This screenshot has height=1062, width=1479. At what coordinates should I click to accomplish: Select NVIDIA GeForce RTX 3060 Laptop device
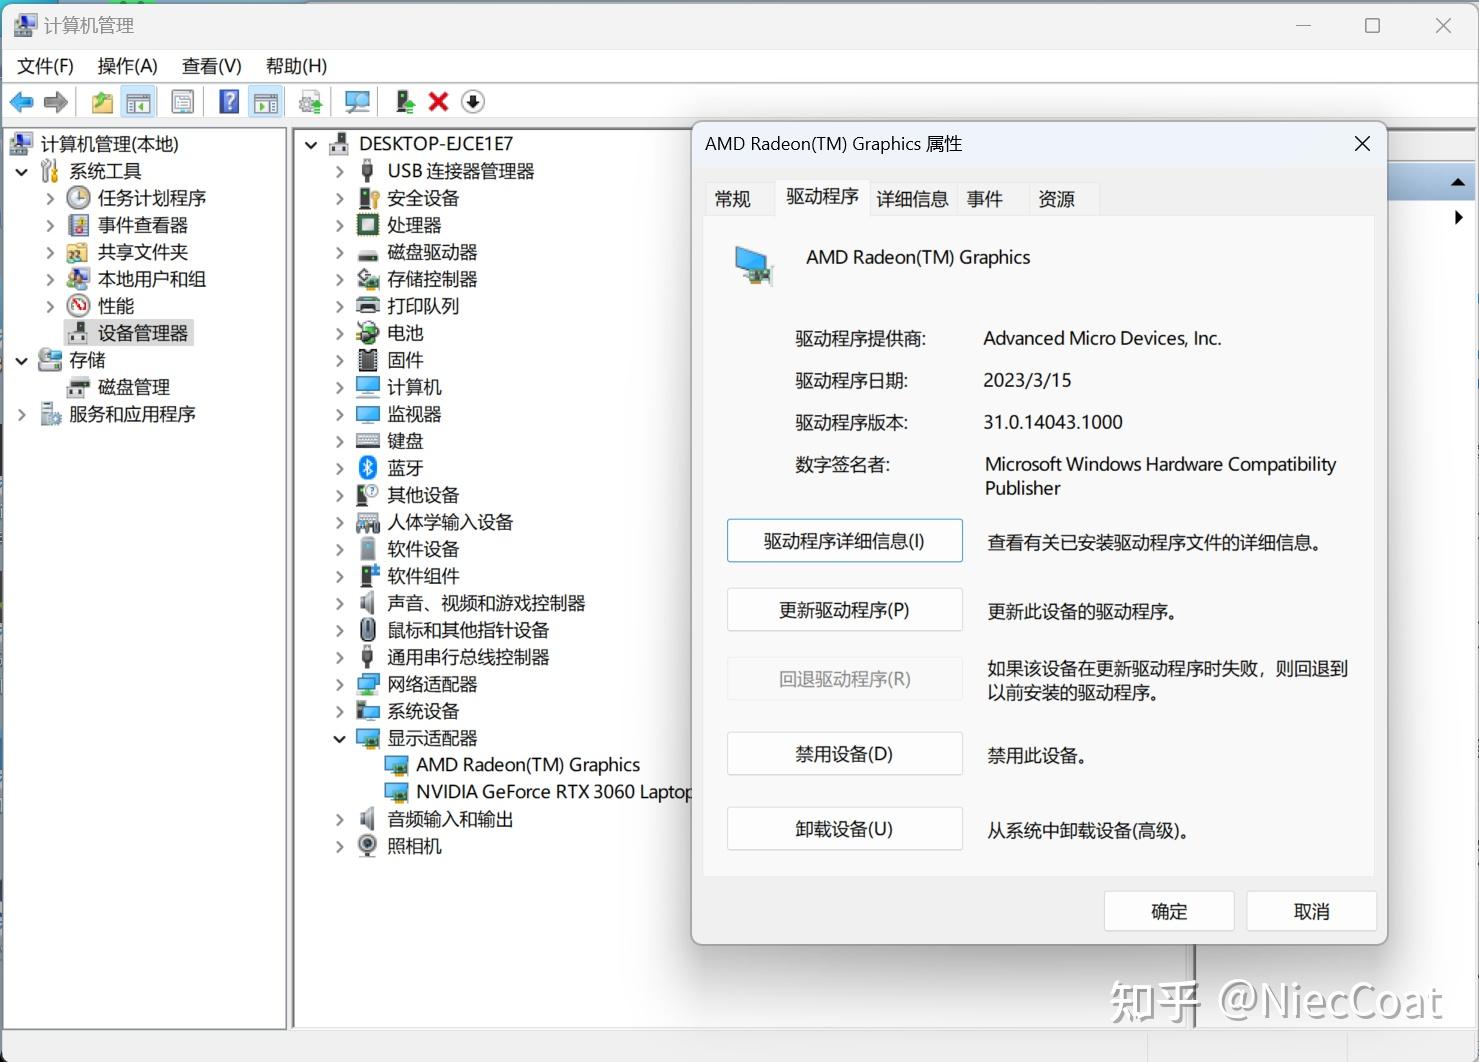(555, 791)
